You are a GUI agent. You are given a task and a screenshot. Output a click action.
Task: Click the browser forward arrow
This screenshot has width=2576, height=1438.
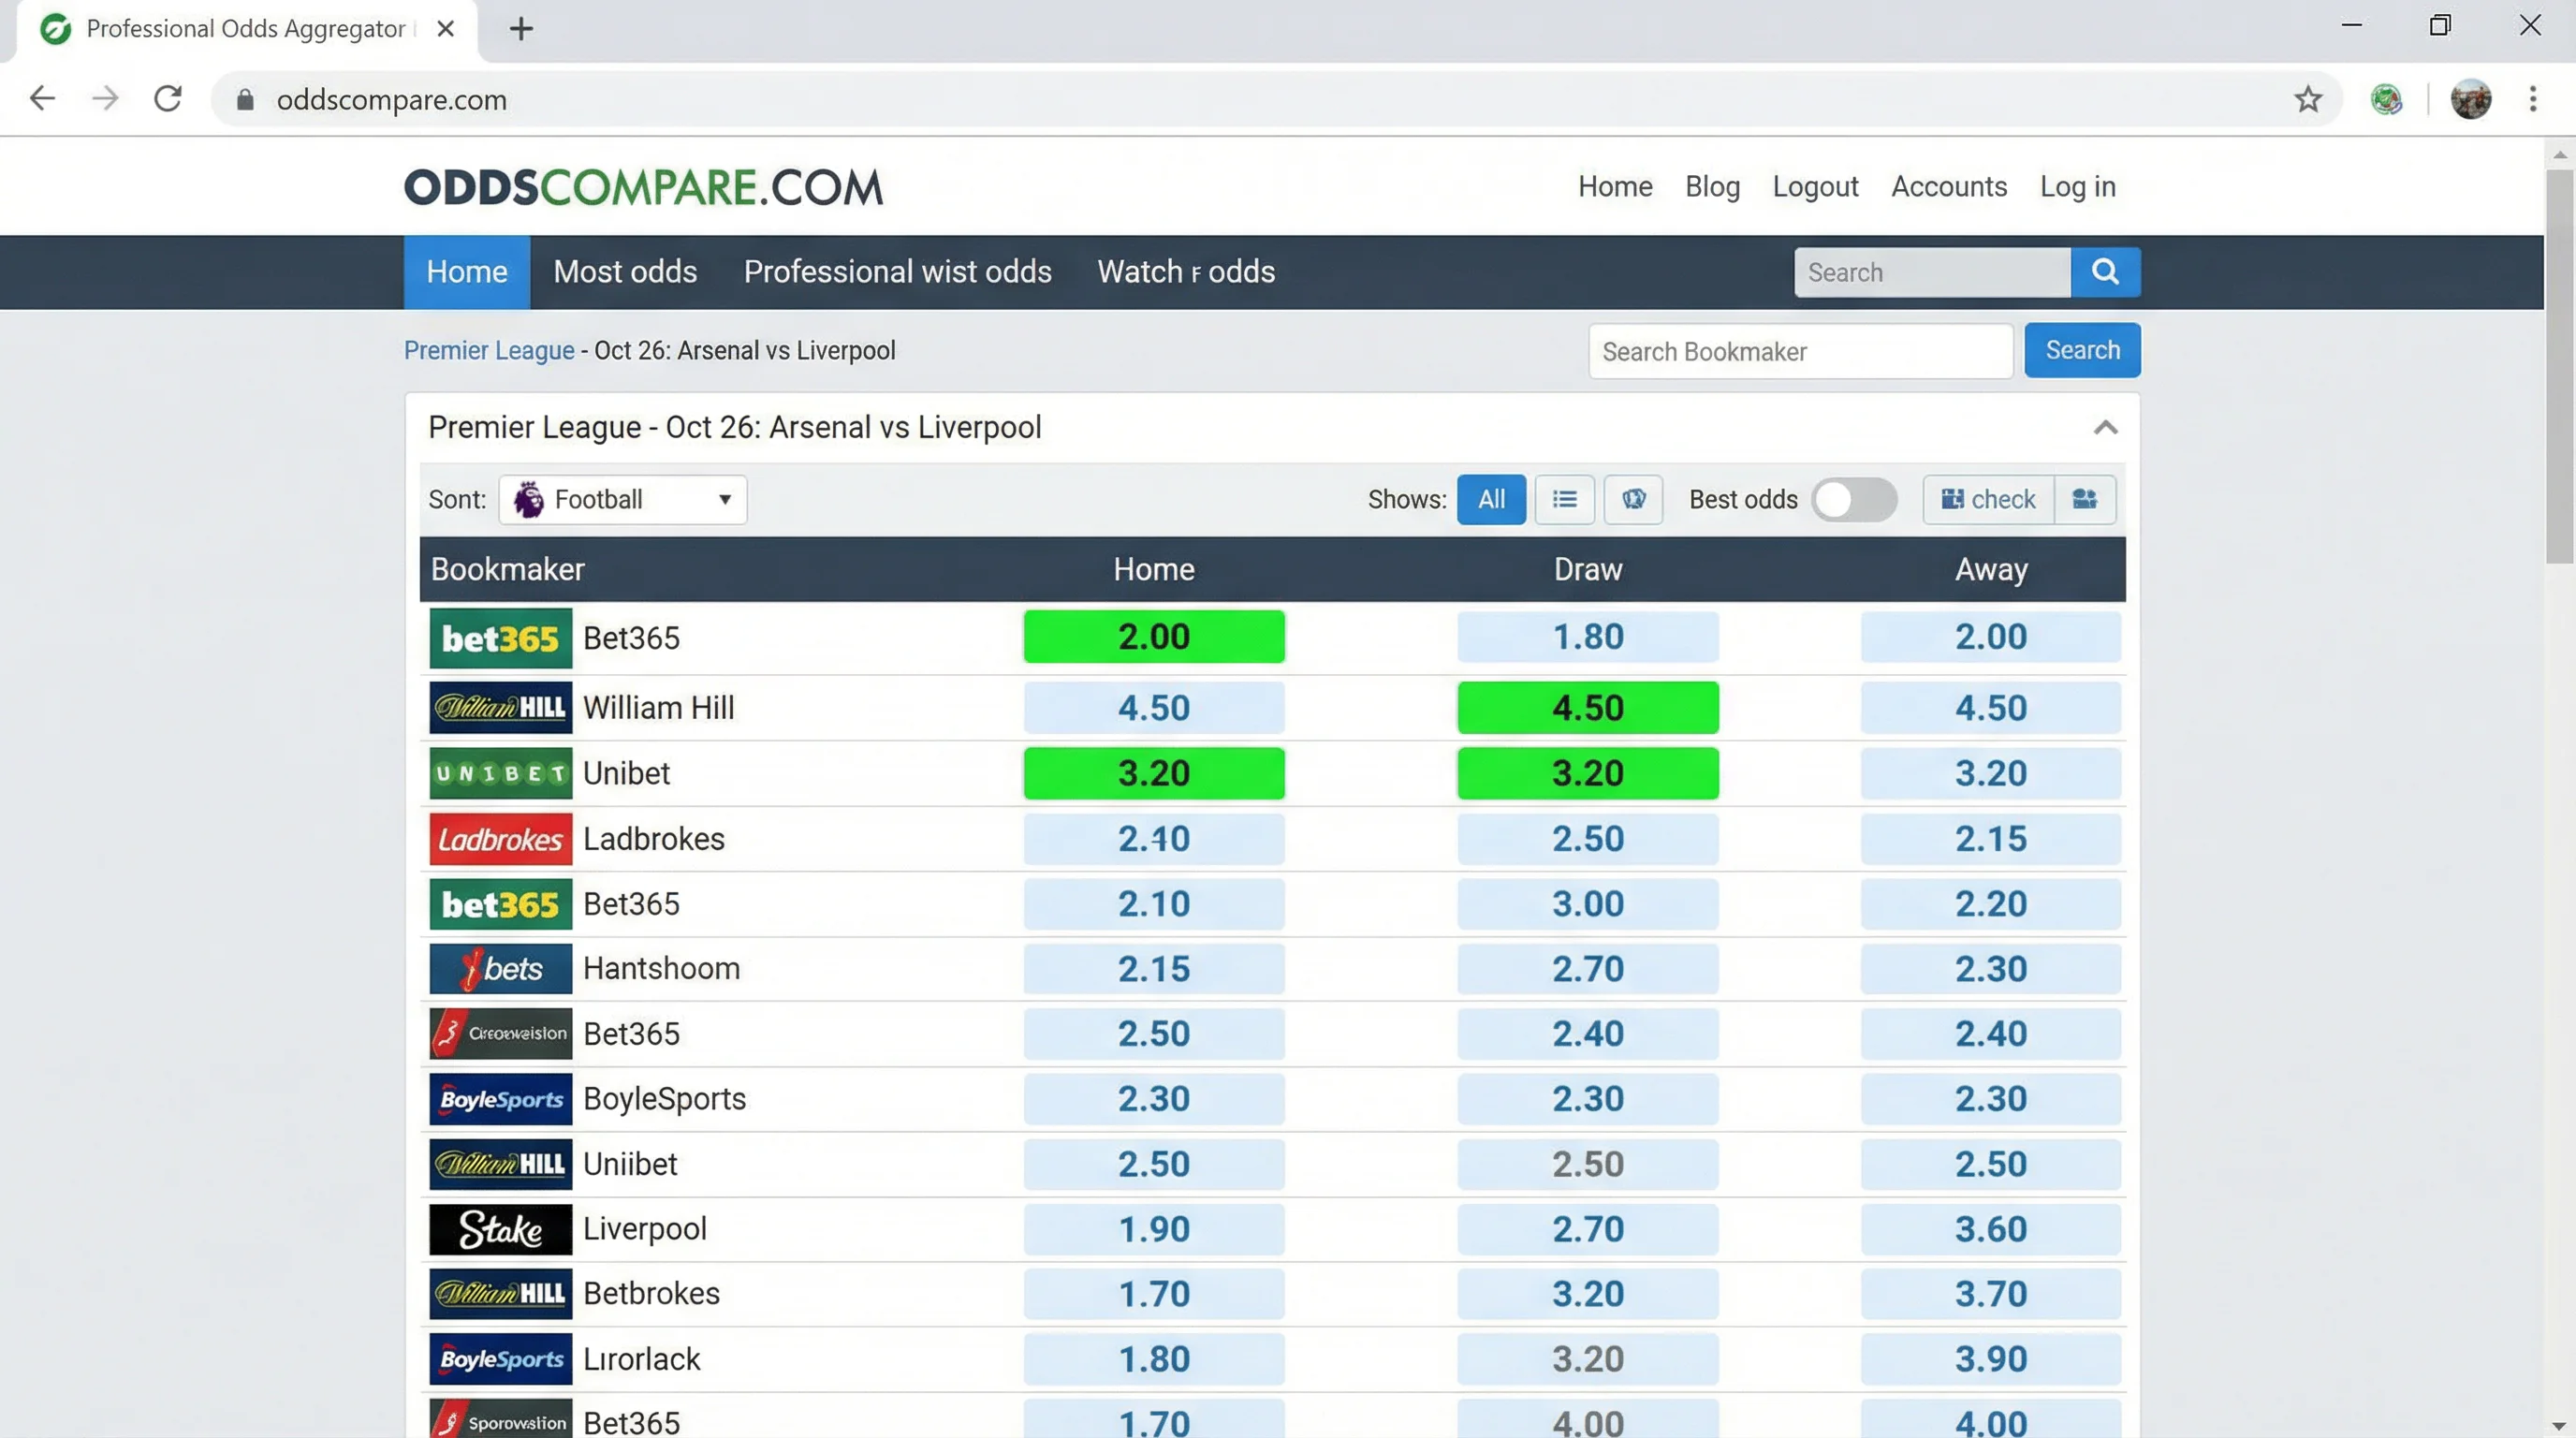click(x=105, y=98)
